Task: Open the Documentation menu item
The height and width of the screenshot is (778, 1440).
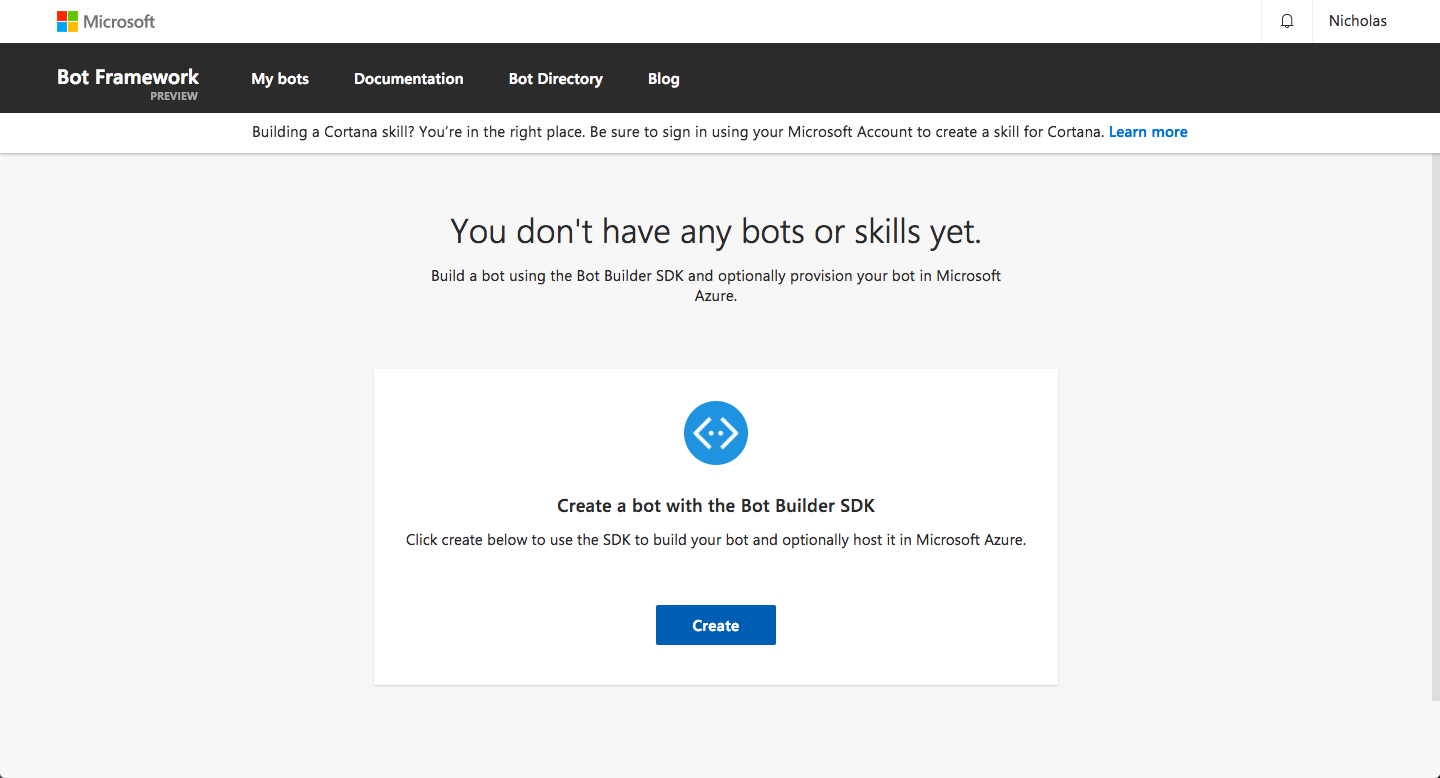Action: click(x=409, y=79)
